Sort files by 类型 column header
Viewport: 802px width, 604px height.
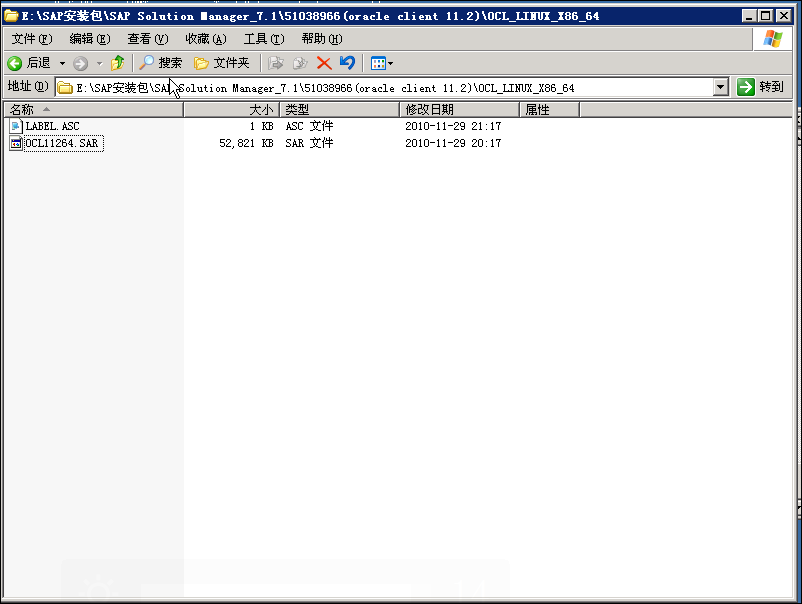pos(340,109)
